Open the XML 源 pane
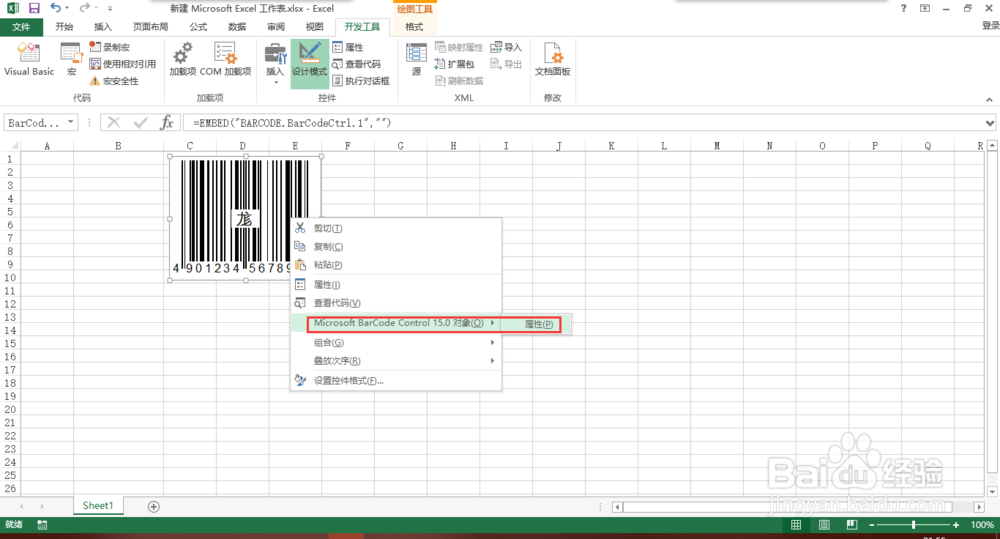 coord(416,59)
